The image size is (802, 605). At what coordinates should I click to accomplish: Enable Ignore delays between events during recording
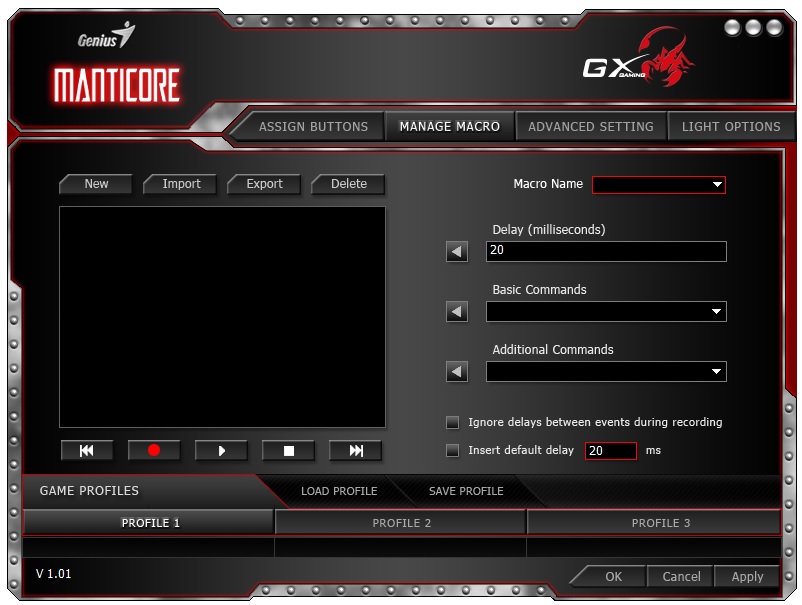coord(453,422)
